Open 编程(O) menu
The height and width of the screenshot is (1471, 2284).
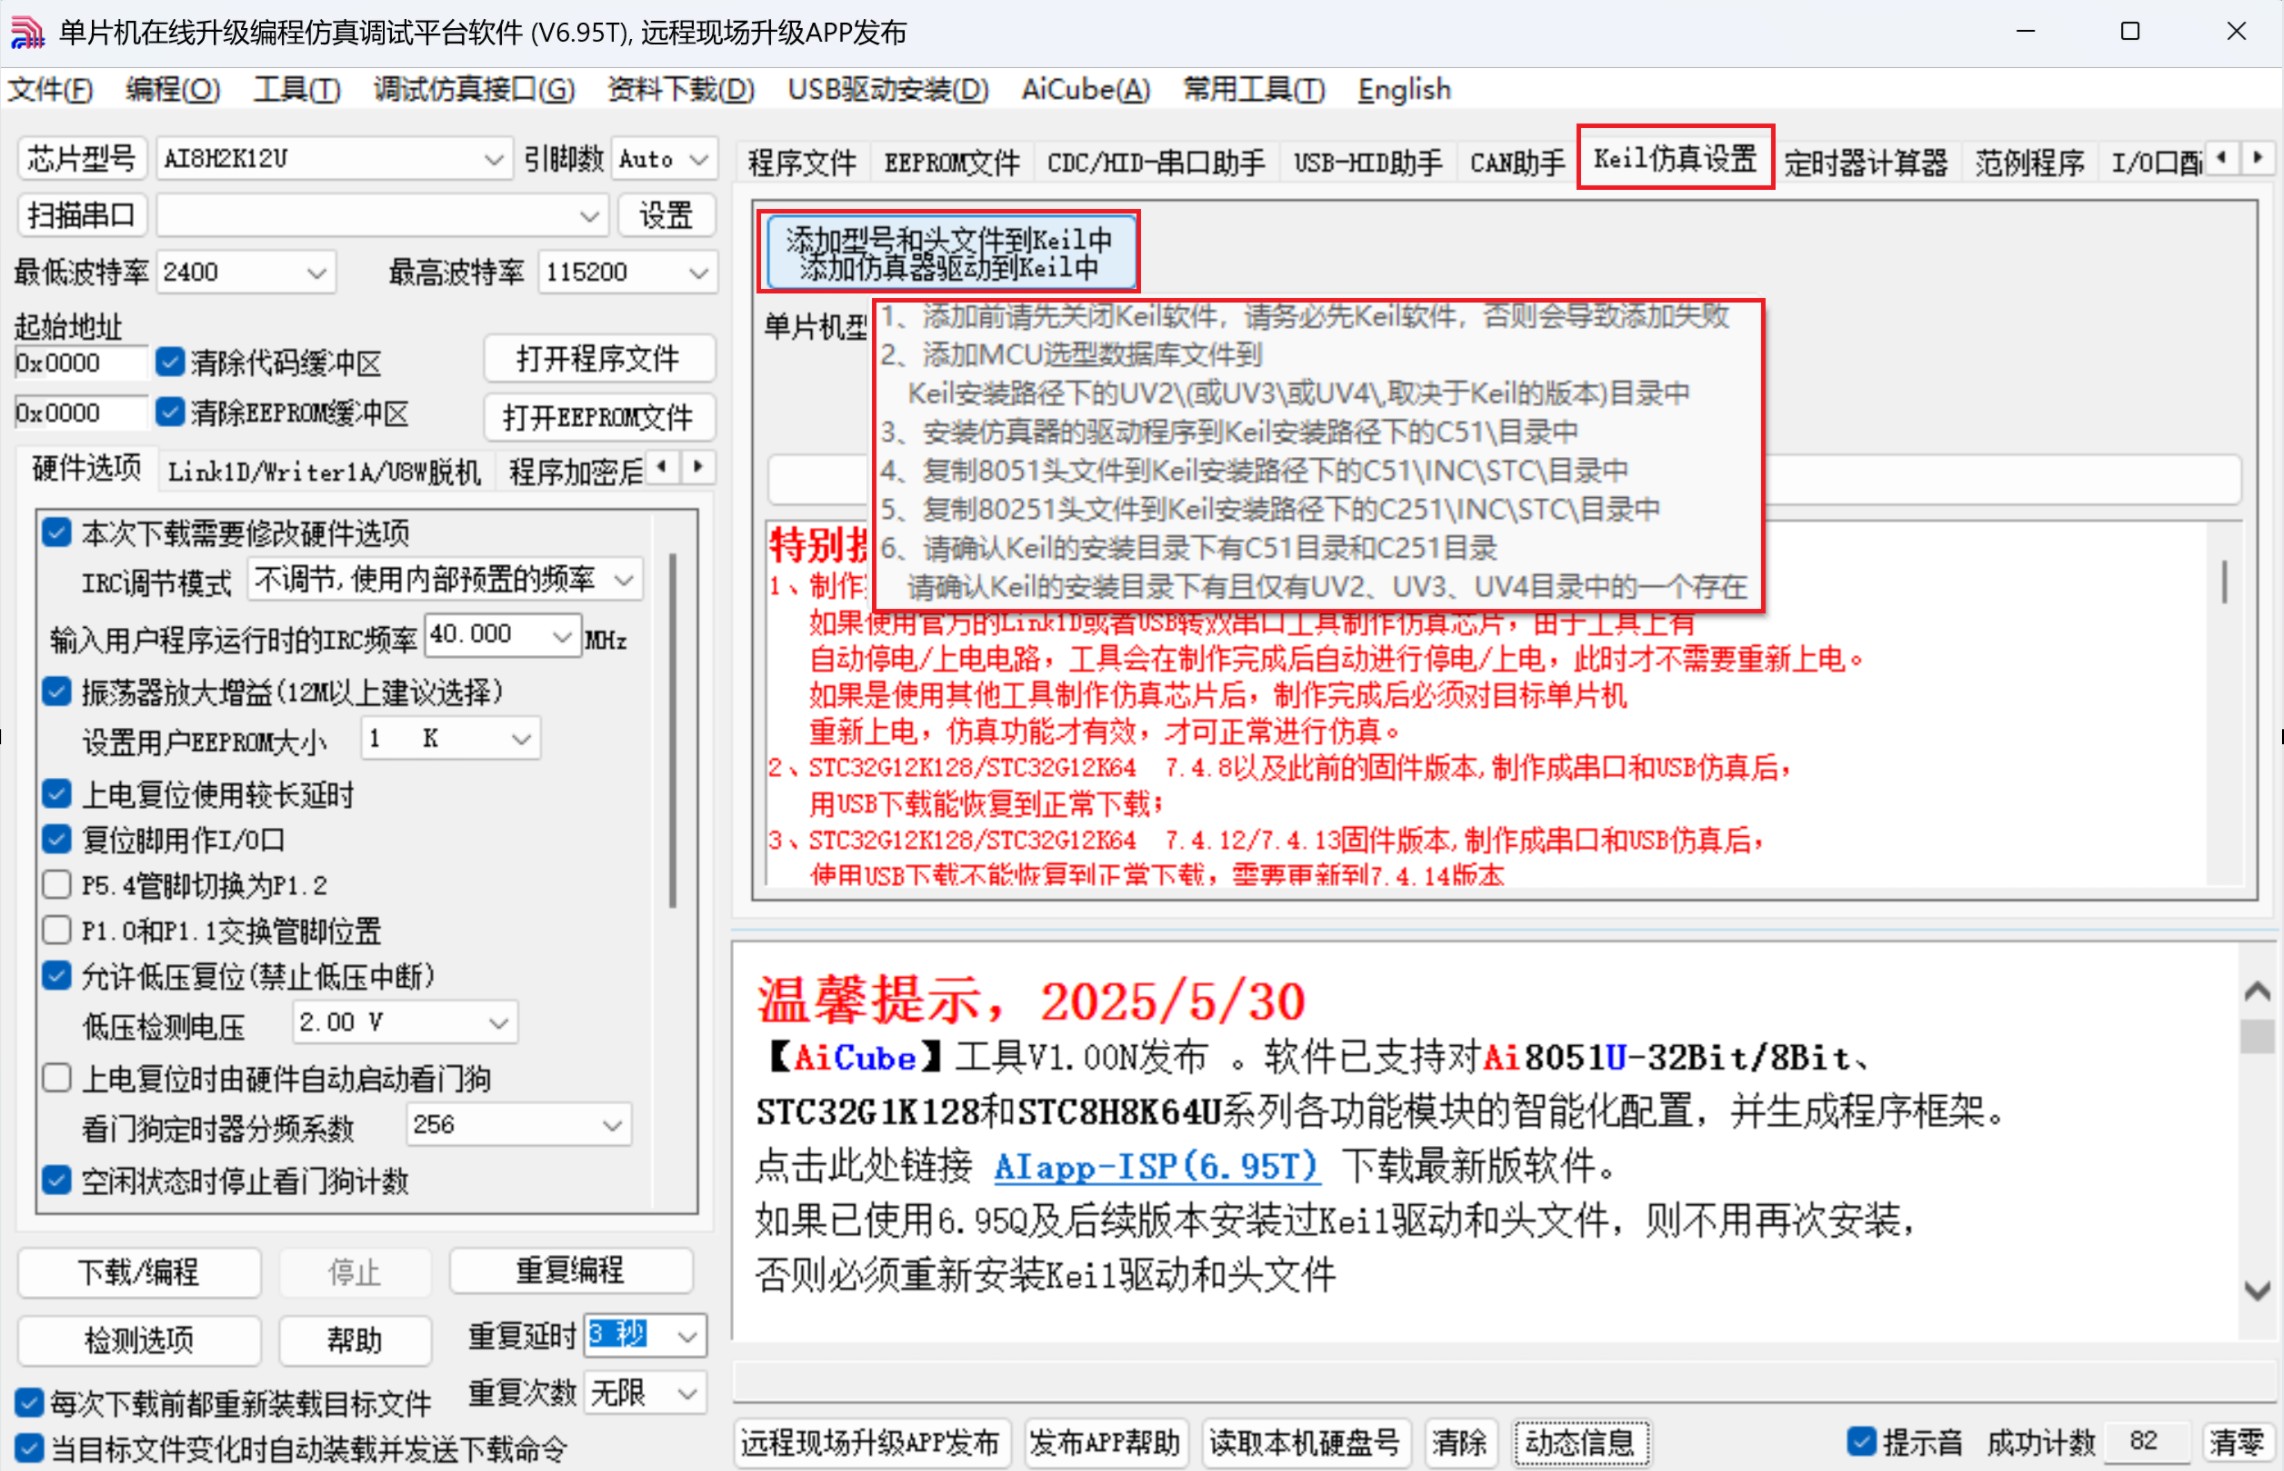tap(173, 90)
